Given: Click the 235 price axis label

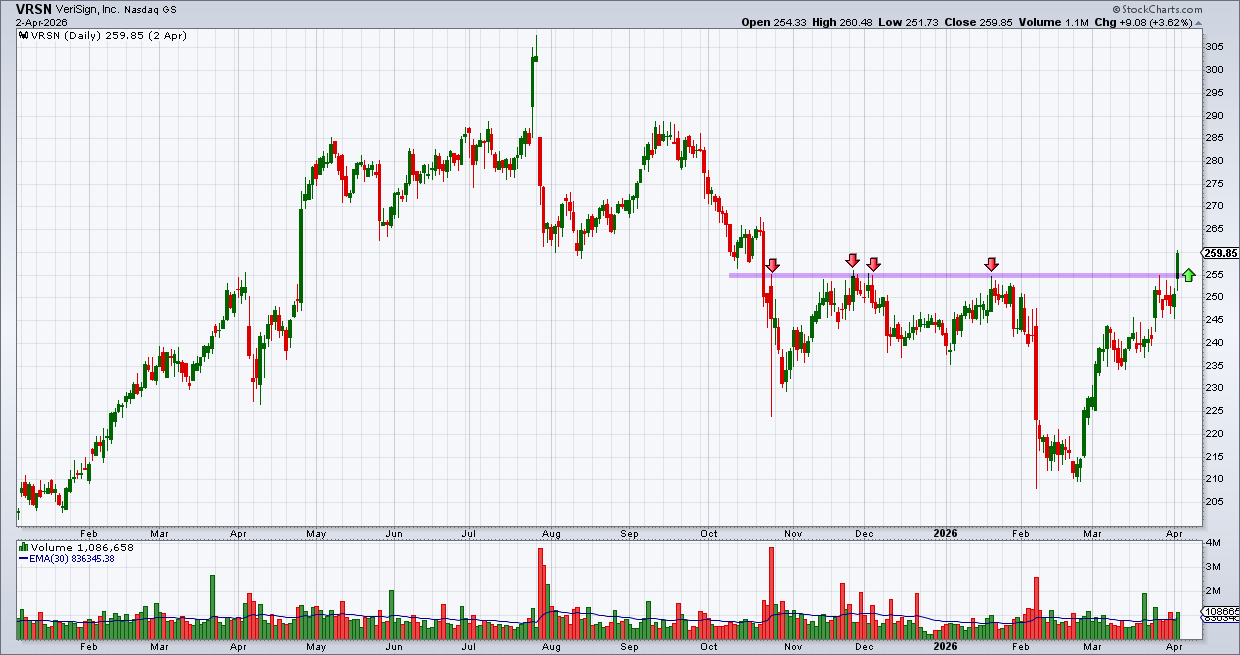Looking at the screenshot, I should [x=1214, y=365].
